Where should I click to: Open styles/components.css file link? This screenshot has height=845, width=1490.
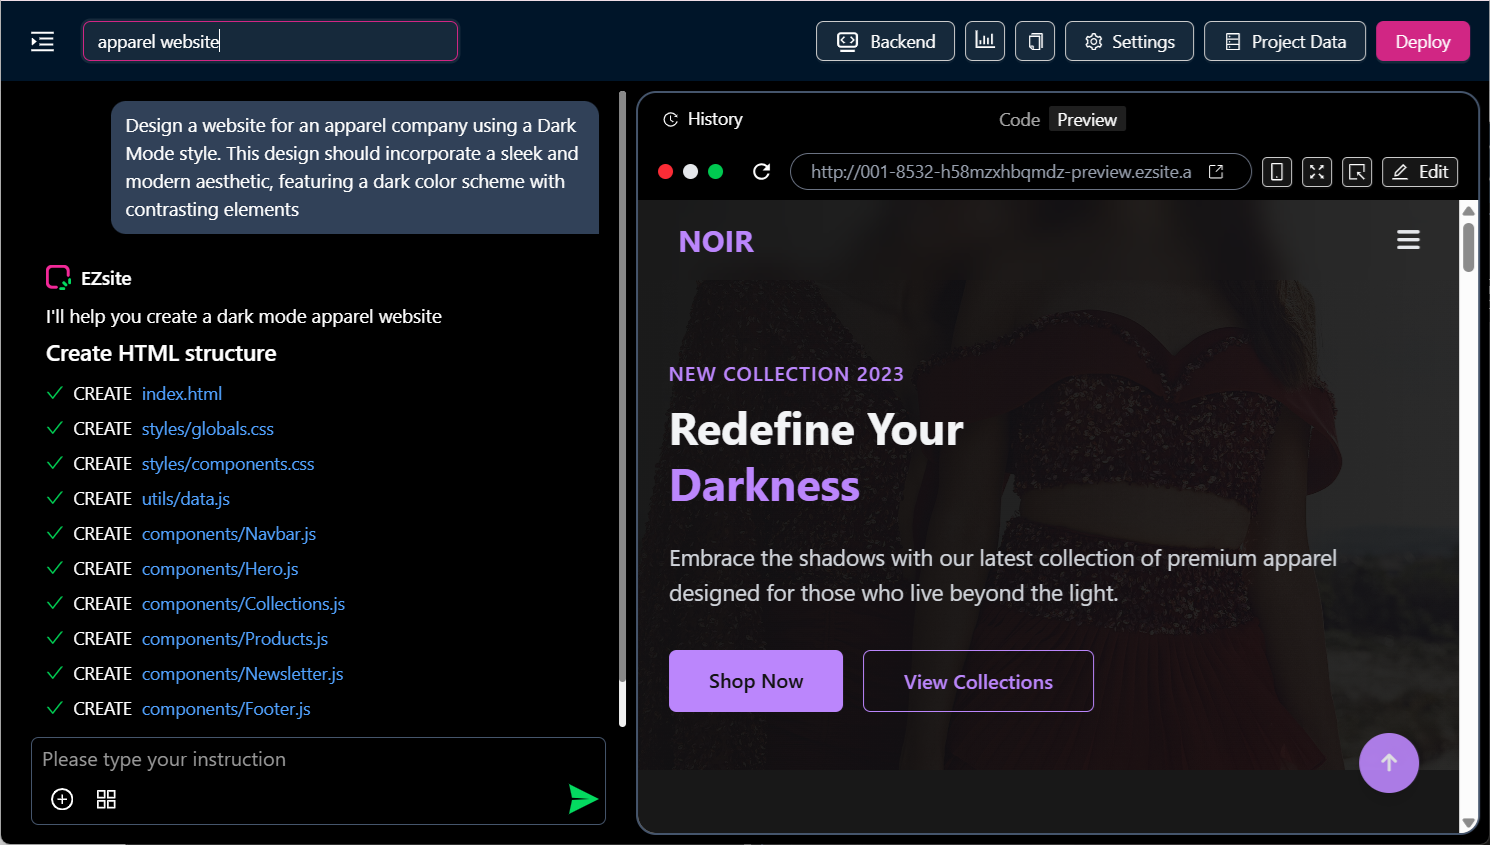click(228, 464)
